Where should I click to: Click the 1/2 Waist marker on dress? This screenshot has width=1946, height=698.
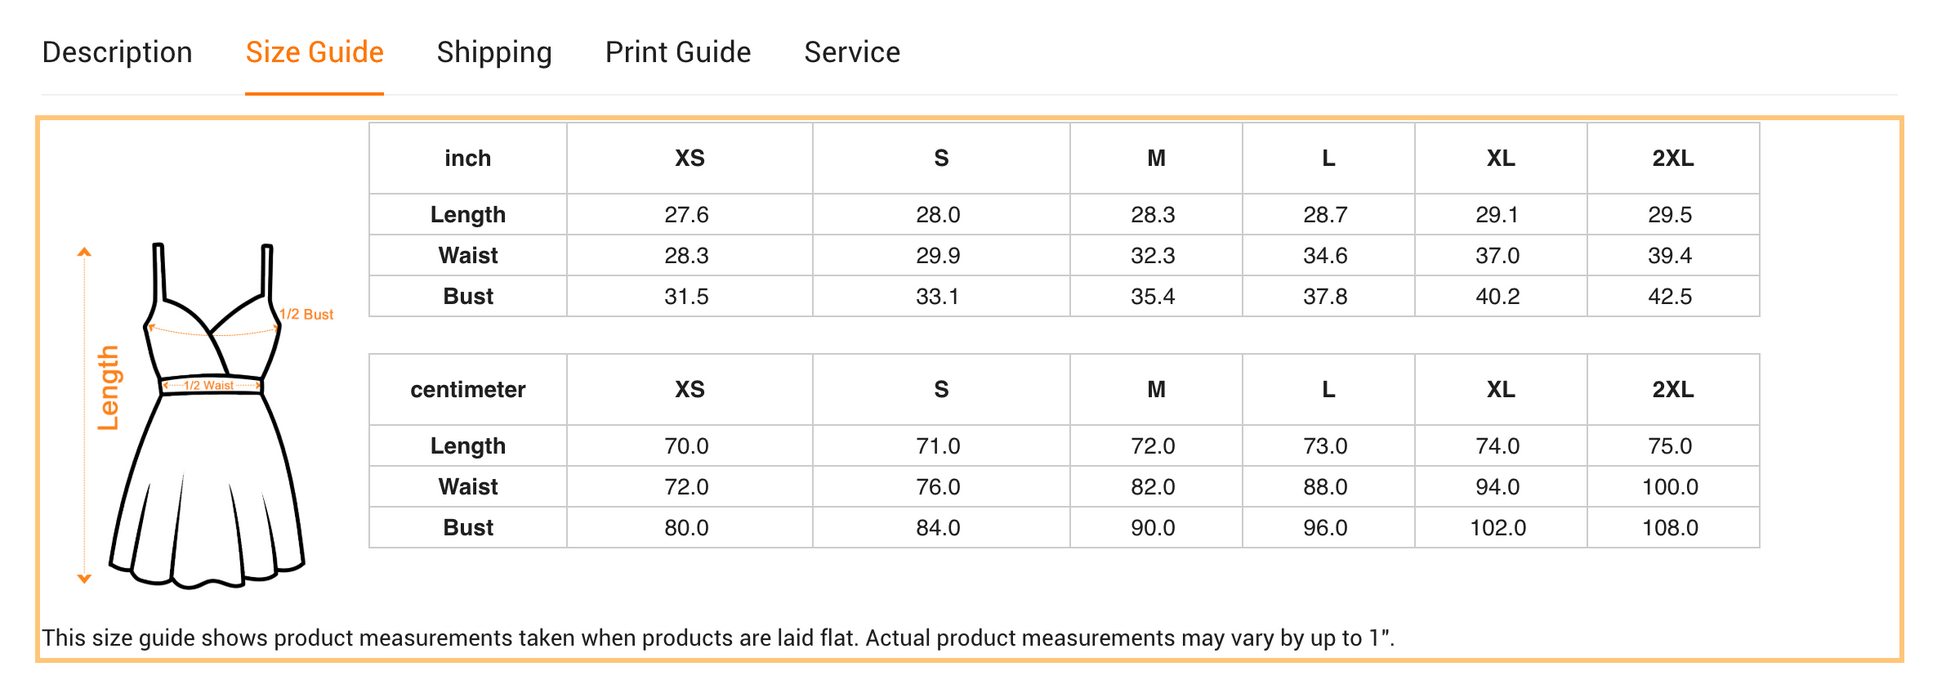coord(210,385)
